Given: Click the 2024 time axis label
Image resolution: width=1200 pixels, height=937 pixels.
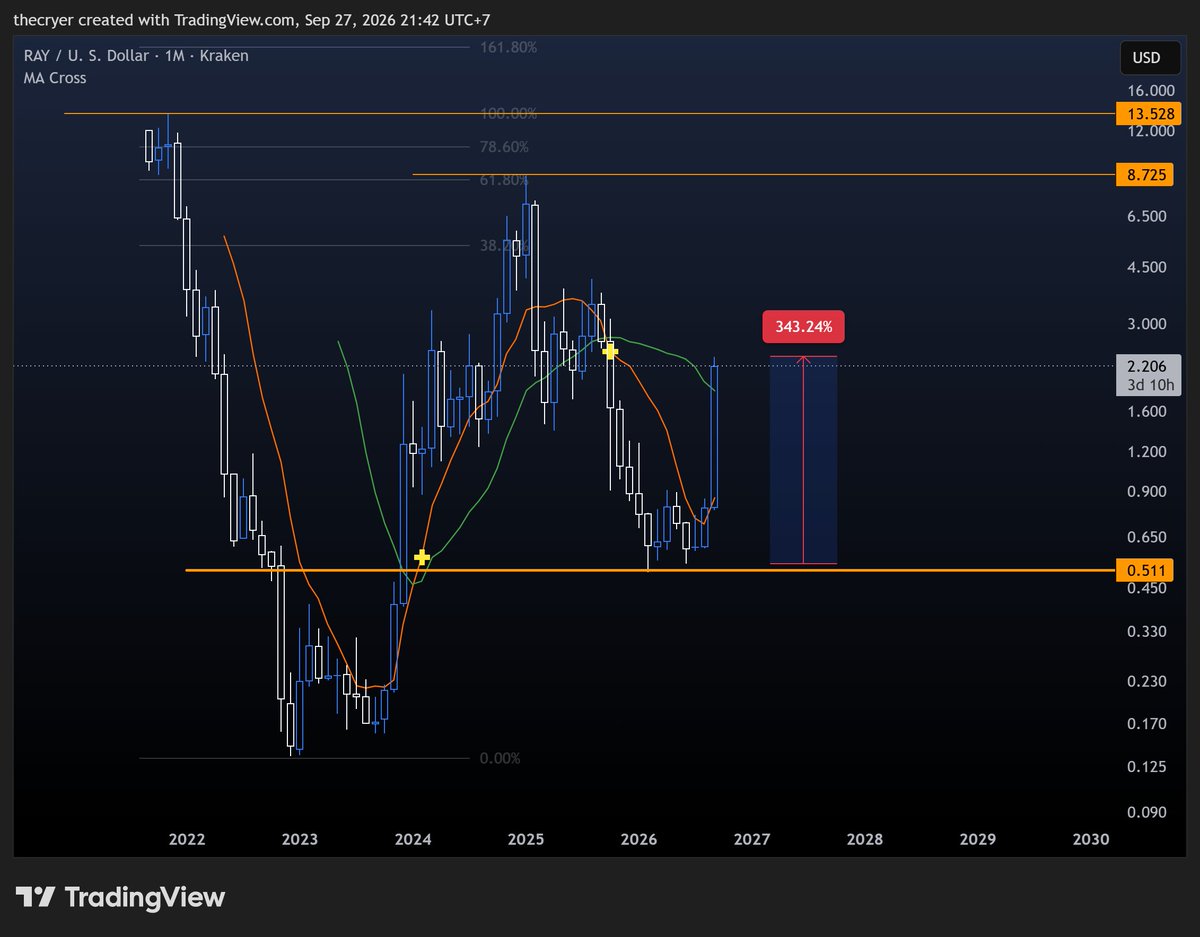Looking at the screenshot, I should click(413, 839).
